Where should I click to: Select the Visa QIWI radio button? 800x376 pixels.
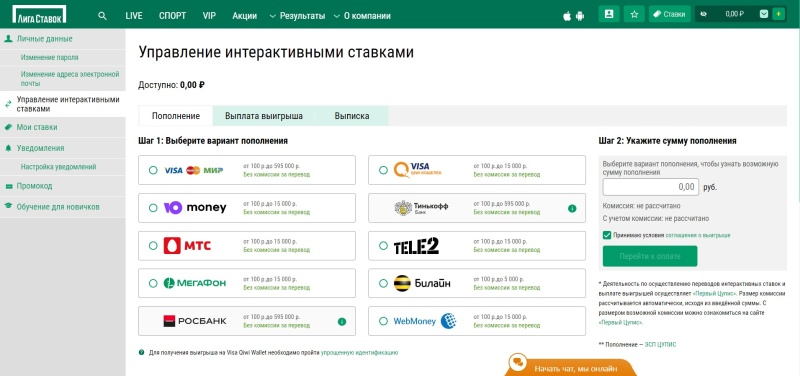383,170
